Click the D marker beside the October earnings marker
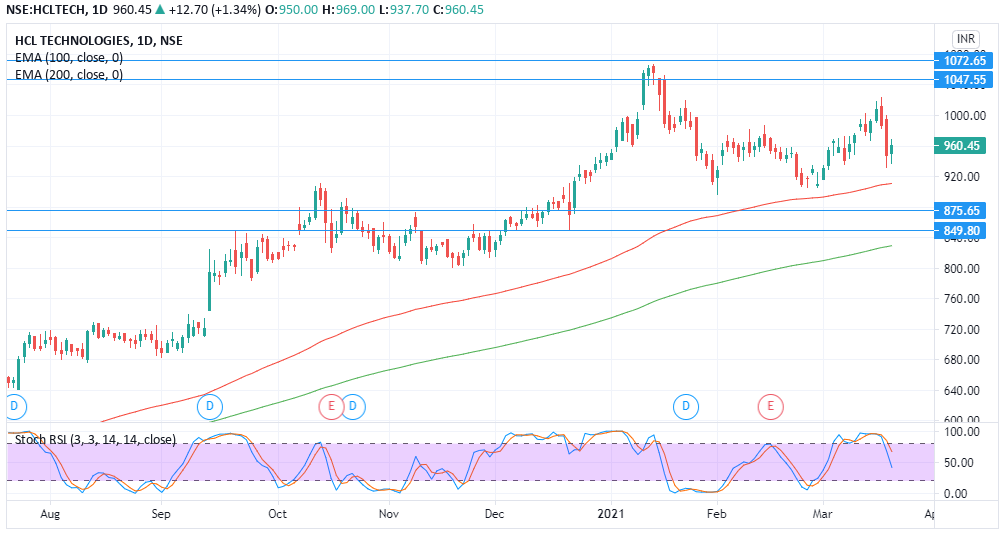Viewport: 1004px width, 535px height. [354, 406]
